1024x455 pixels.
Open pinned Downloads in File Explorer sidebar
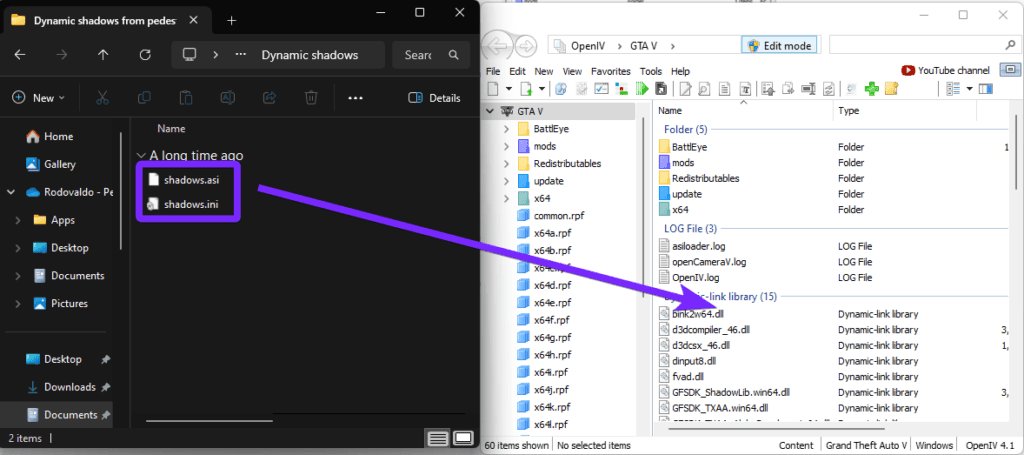[x=69, y=387]
